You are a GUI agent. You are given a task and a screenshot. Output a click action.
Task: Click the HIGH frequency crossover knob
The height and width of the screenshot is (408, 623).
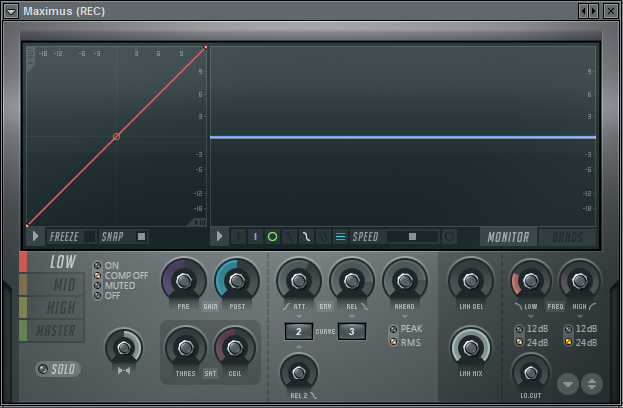coord(580,280)
